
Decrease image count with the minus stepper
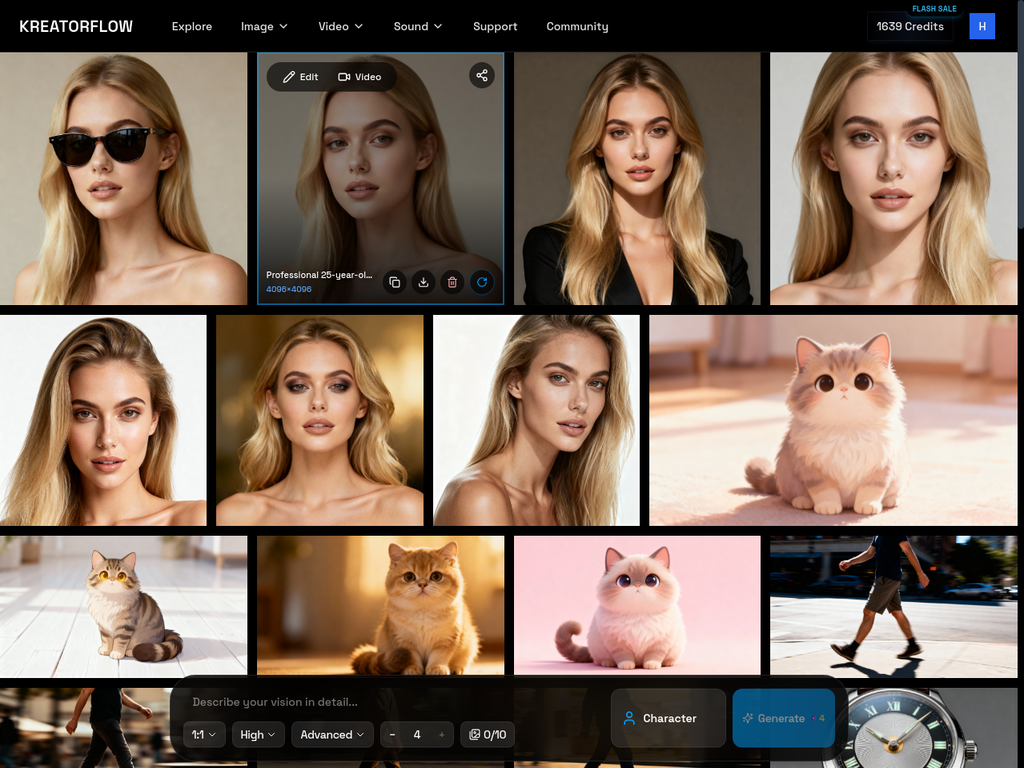392,734
